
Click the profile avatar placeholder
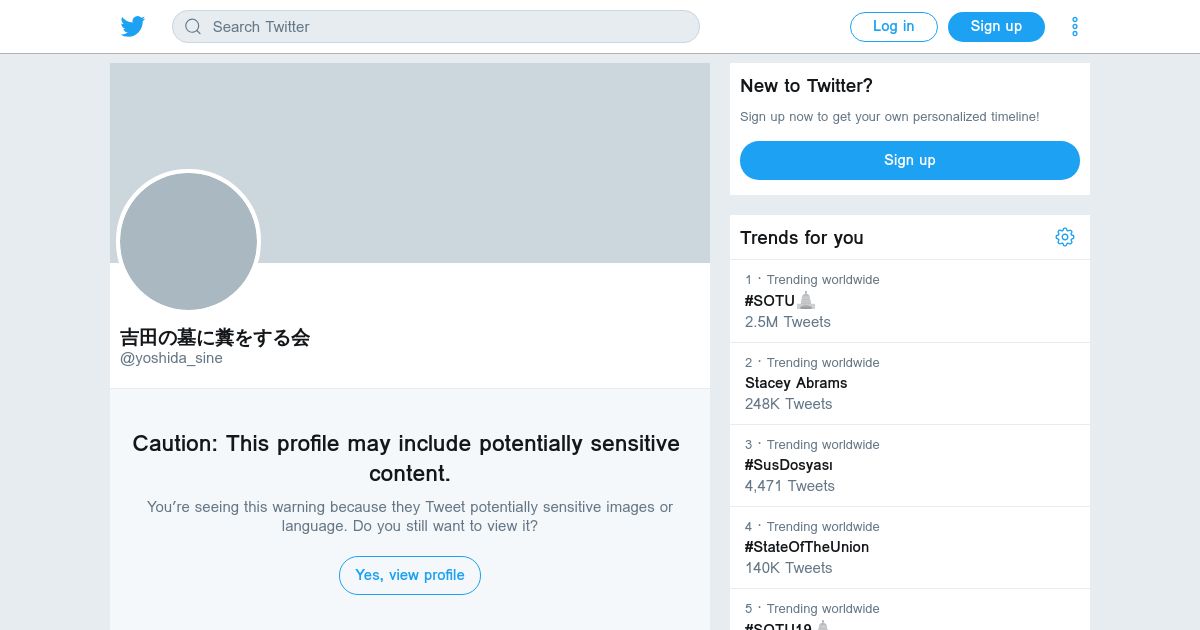[x=189, y=241]
